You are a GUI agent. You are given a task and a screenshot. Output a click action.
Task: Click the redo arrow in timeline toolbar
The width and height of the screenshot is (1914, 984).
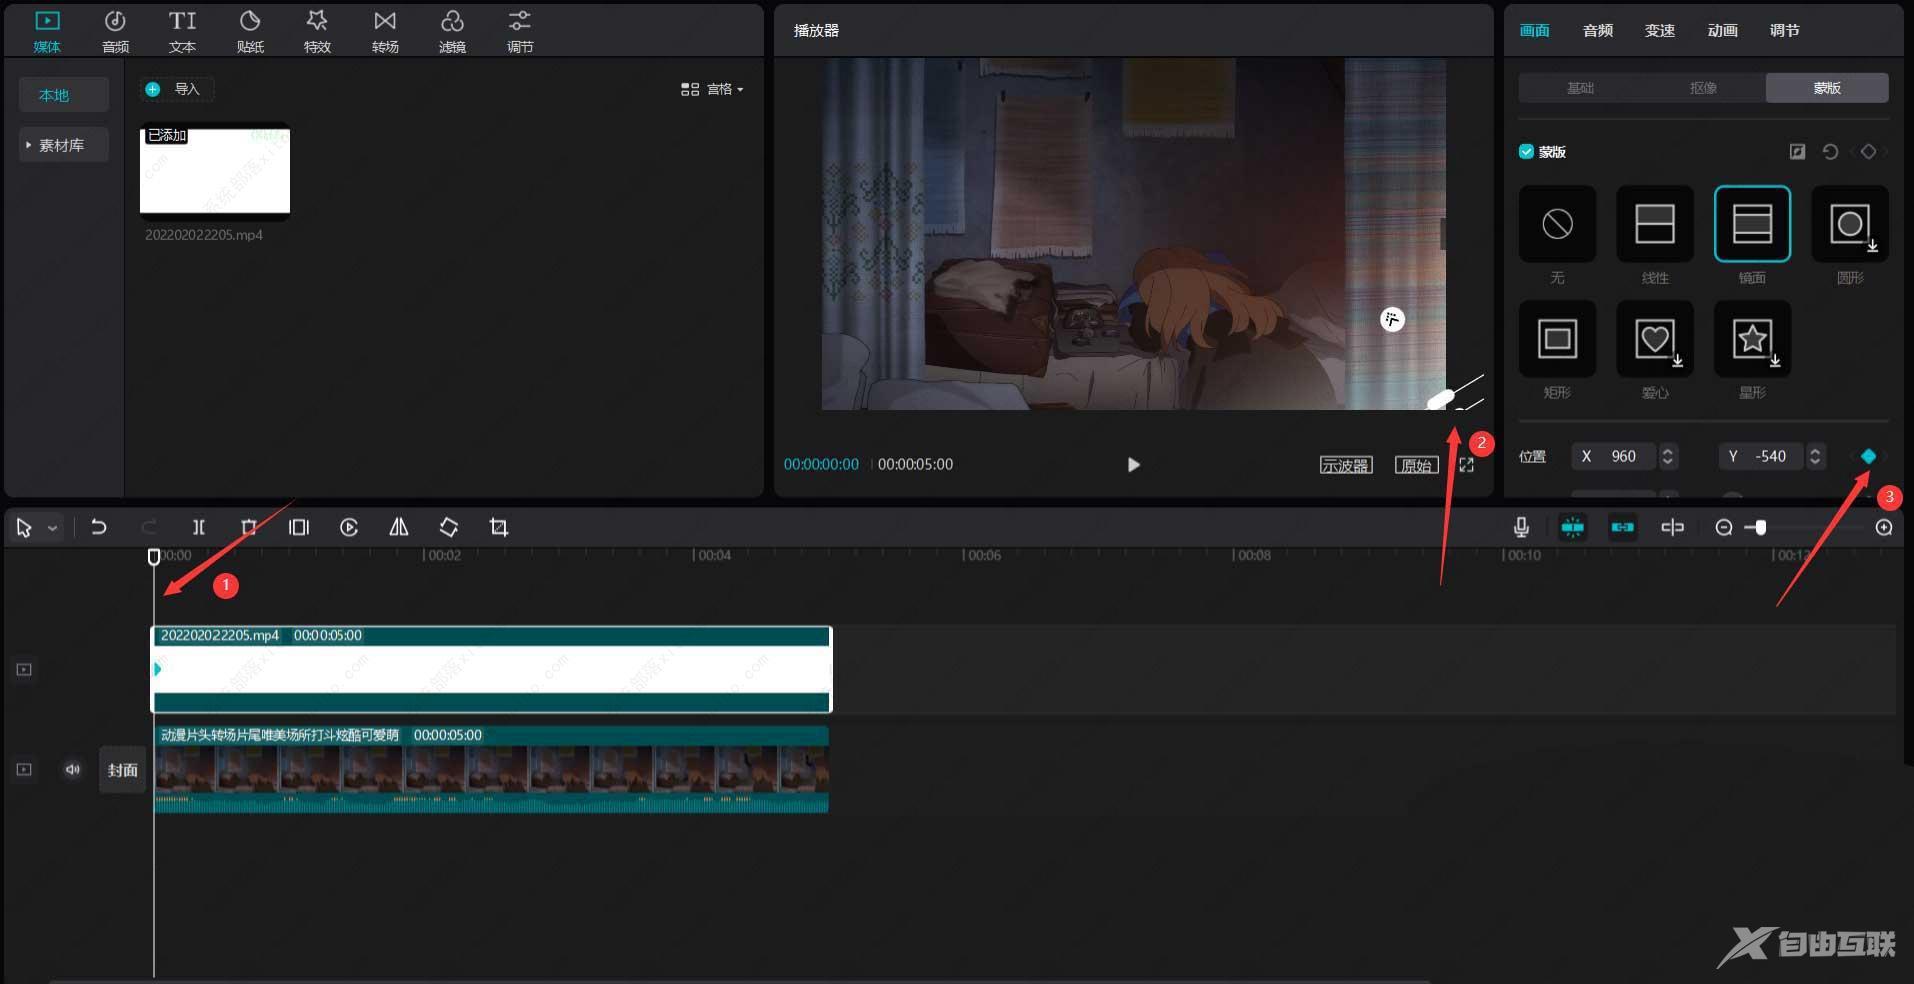pyautogui.click(x=149, y=527)
